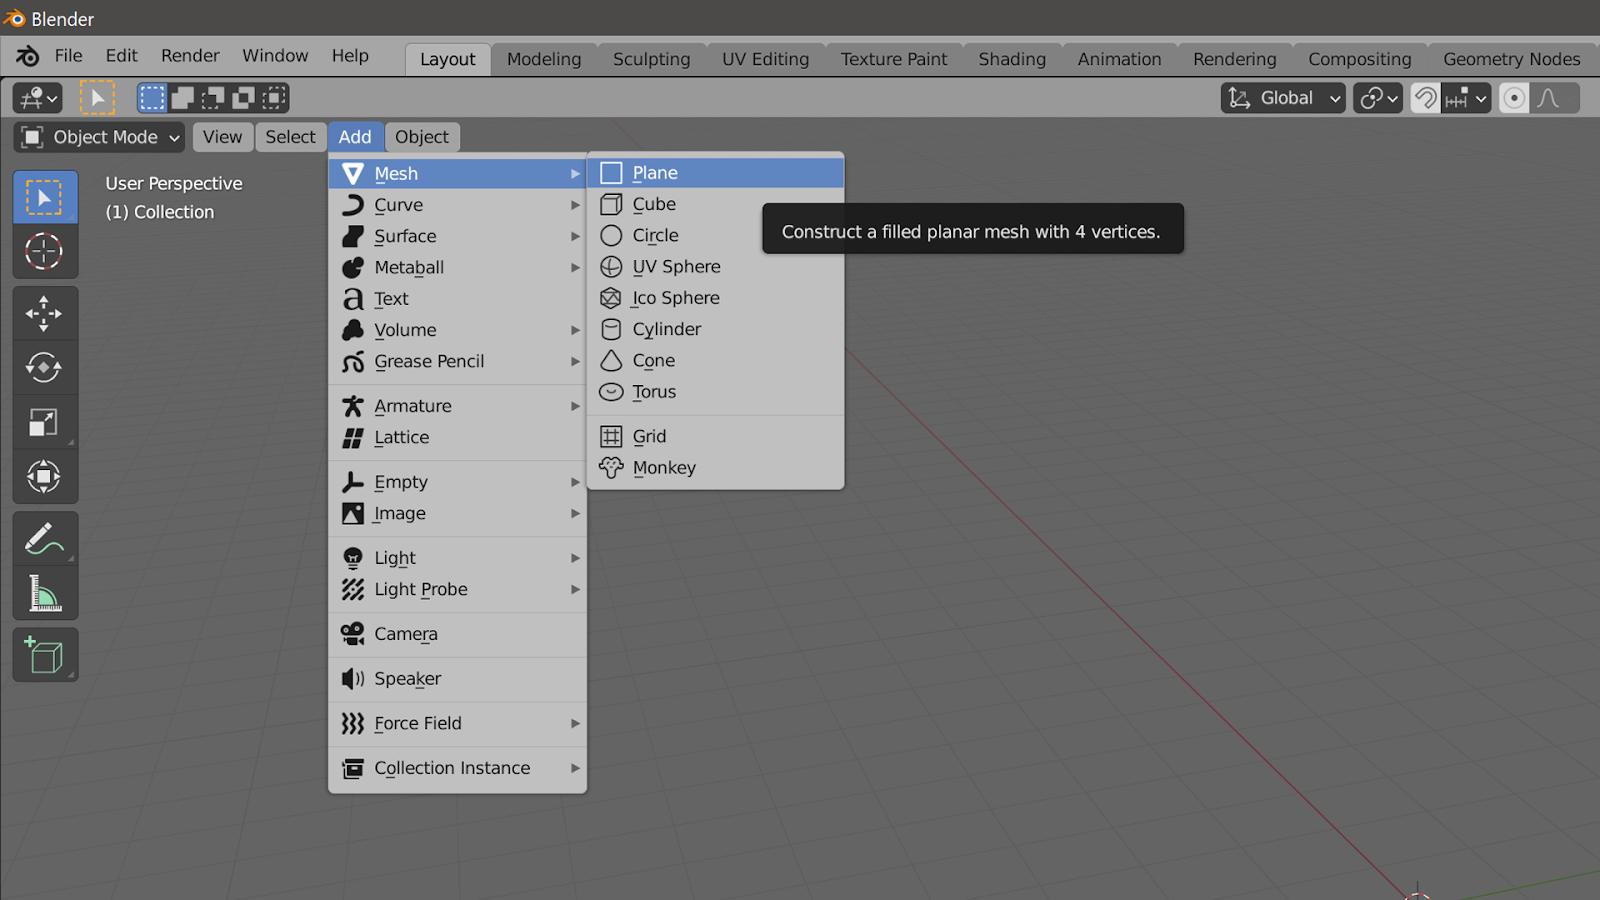Pick the Measure ruler tool
Viewport: 1600px width, 900px height.
[44, 593]
